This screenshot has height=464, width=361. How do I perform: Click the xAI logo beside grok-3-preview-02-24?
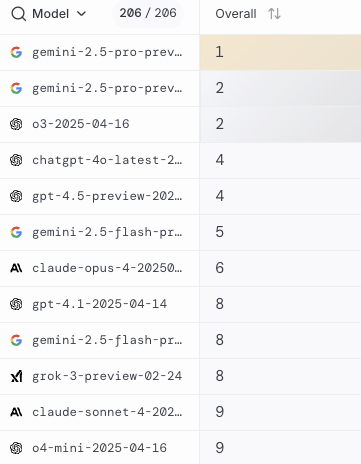16,376
